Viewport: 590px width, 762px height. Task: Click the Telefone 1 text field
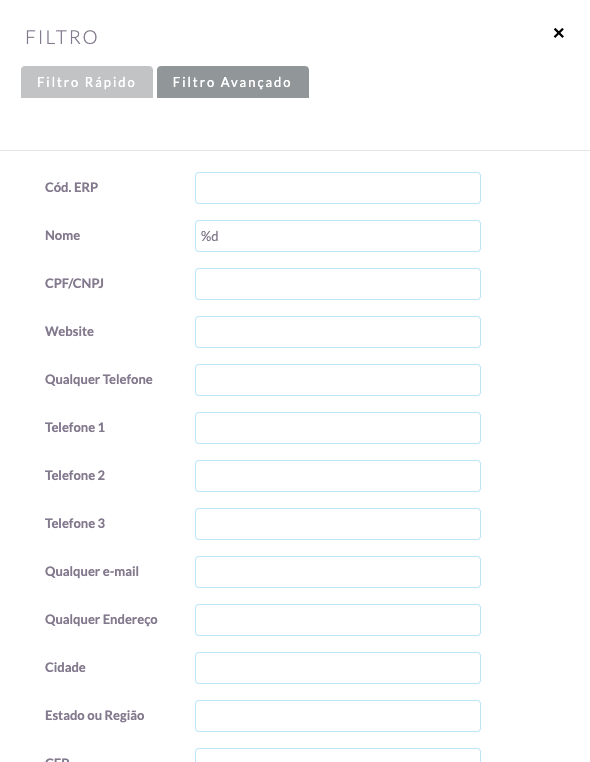[x=338, y=428]
